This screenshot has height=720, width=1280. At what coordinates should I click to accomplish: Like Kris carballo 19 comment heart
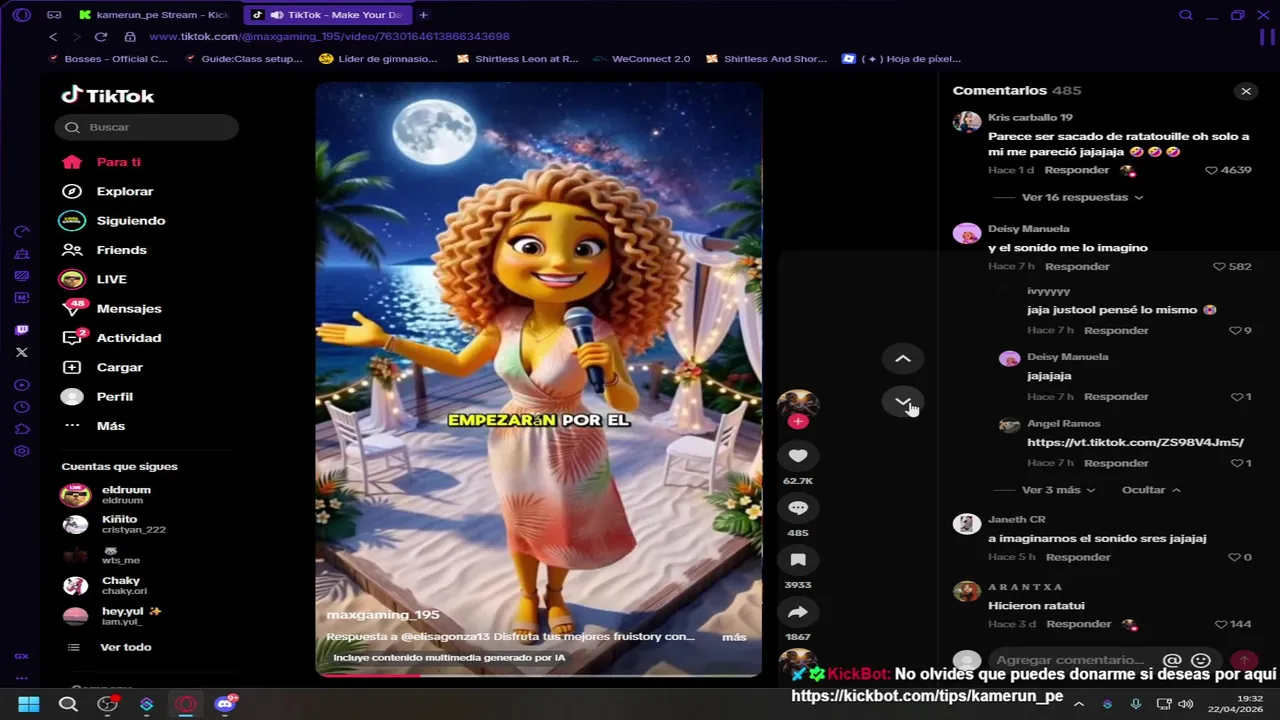[1211, 170]
